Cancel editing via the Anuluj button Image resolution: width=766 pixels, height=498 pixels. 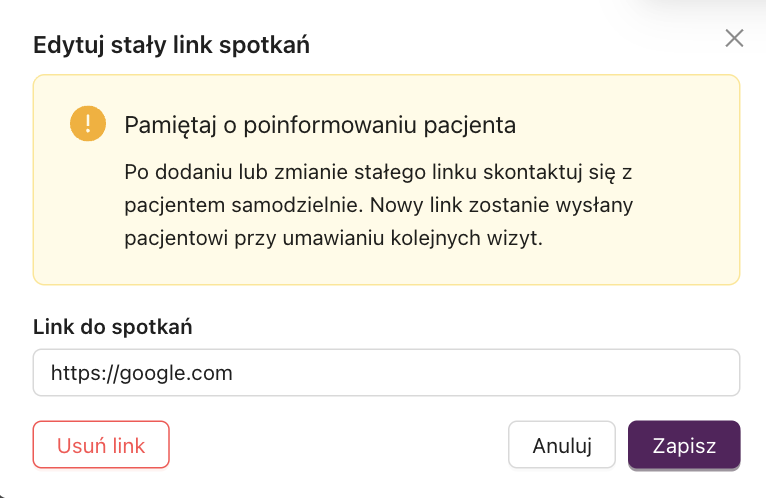pos(562,445)
